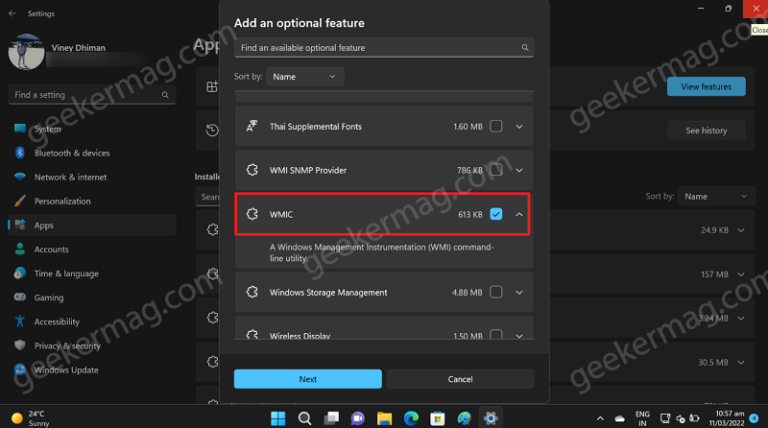Open Bluetooth & devices settings
768x428 pixels.
coord(72,153)
